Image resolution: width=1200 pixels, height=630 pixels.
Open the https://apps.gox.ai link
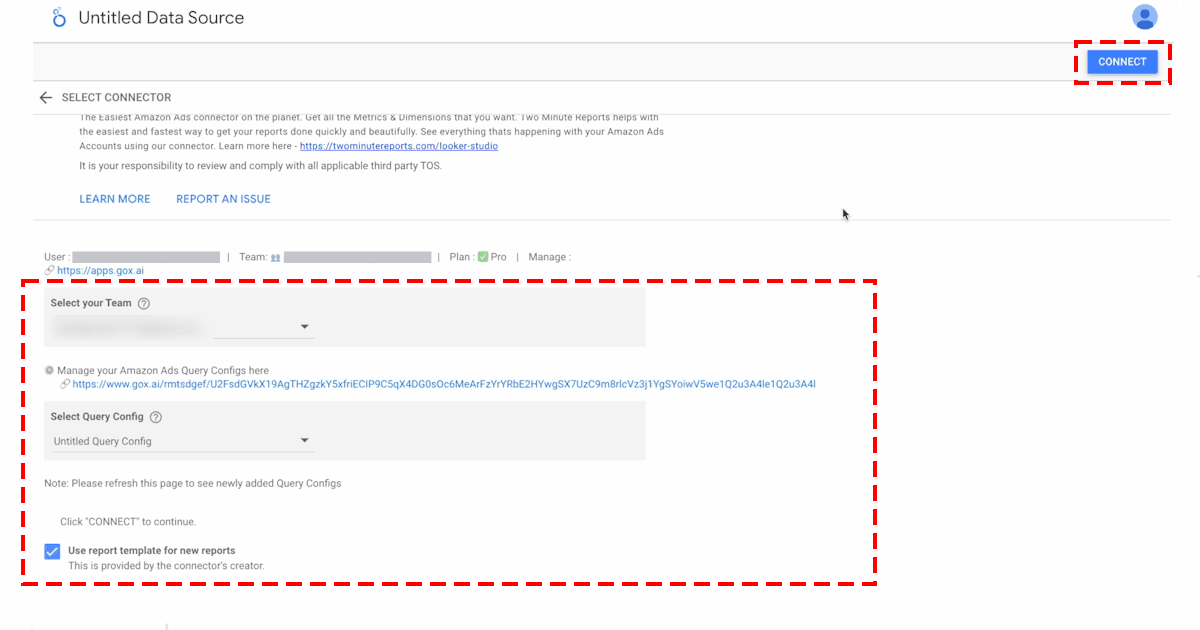(x=100, y=270)
